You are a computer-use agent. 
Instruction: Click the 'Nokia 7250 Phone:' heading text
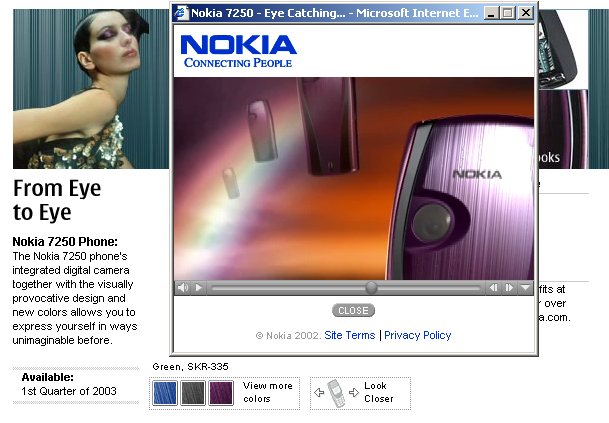coord(65,242)
